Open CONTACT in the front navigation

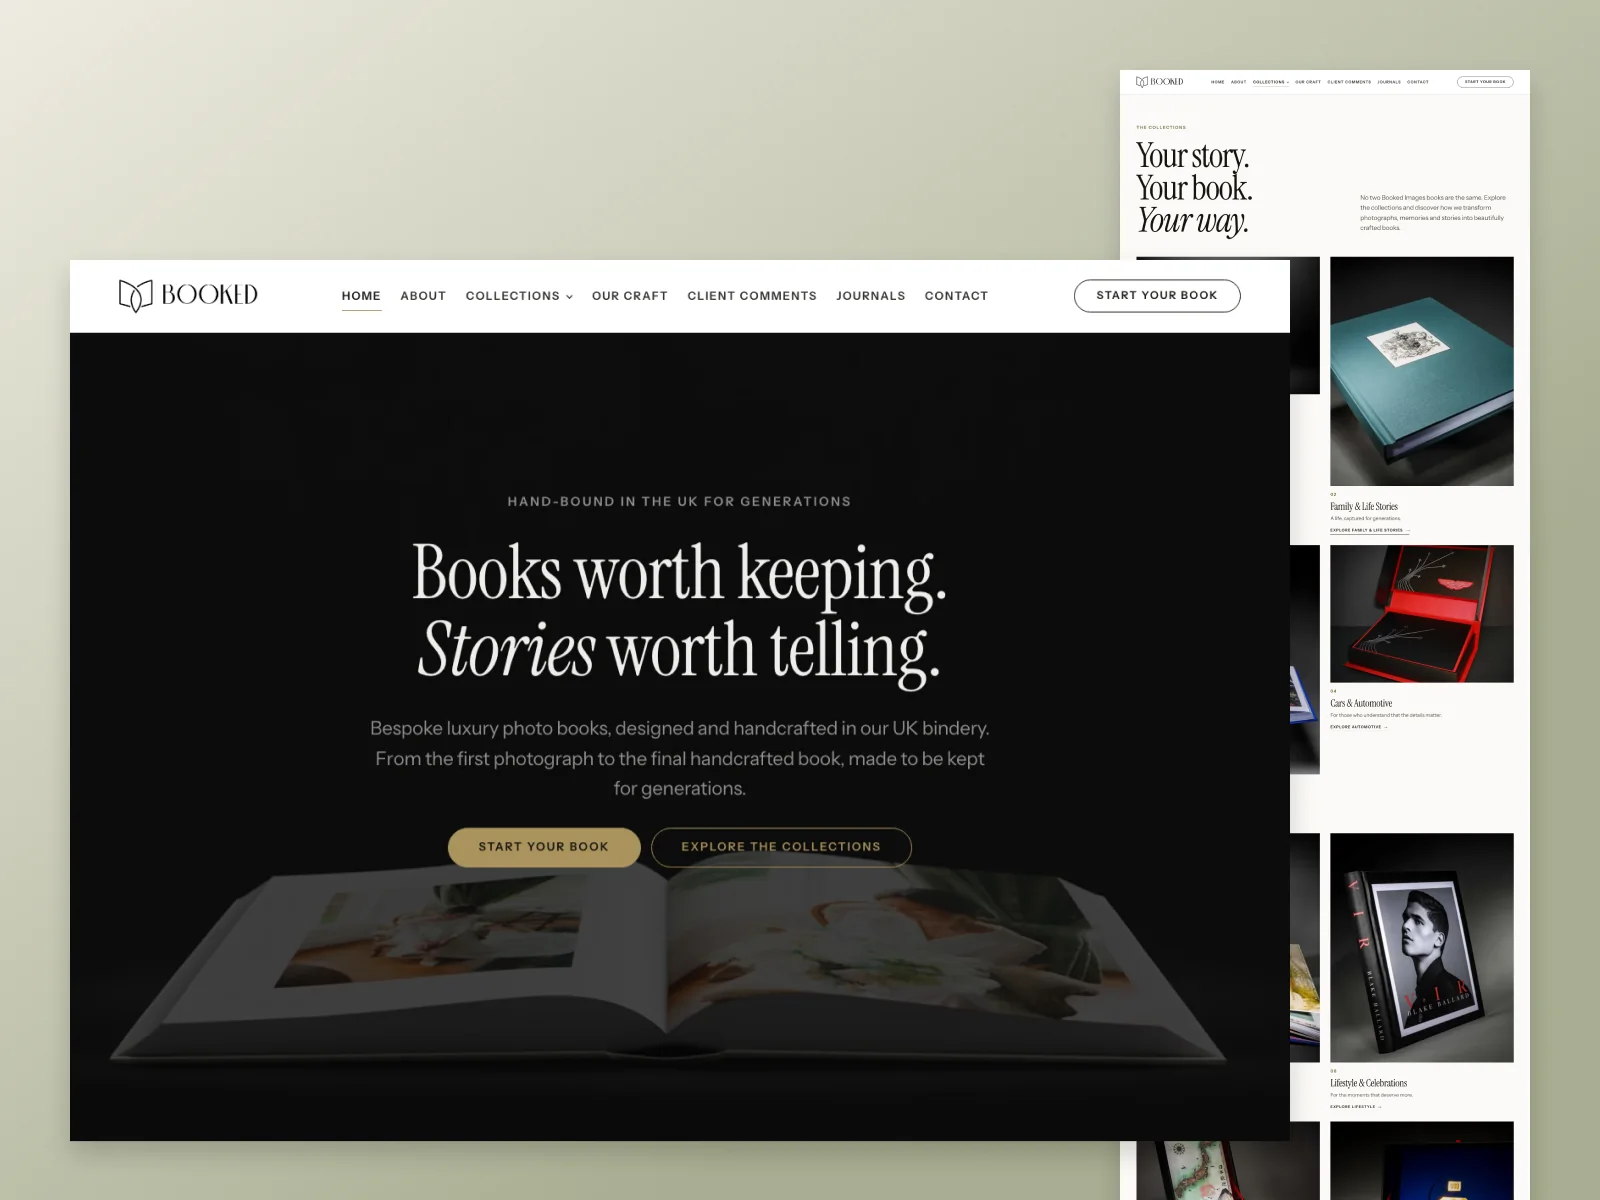pos(956,296)
